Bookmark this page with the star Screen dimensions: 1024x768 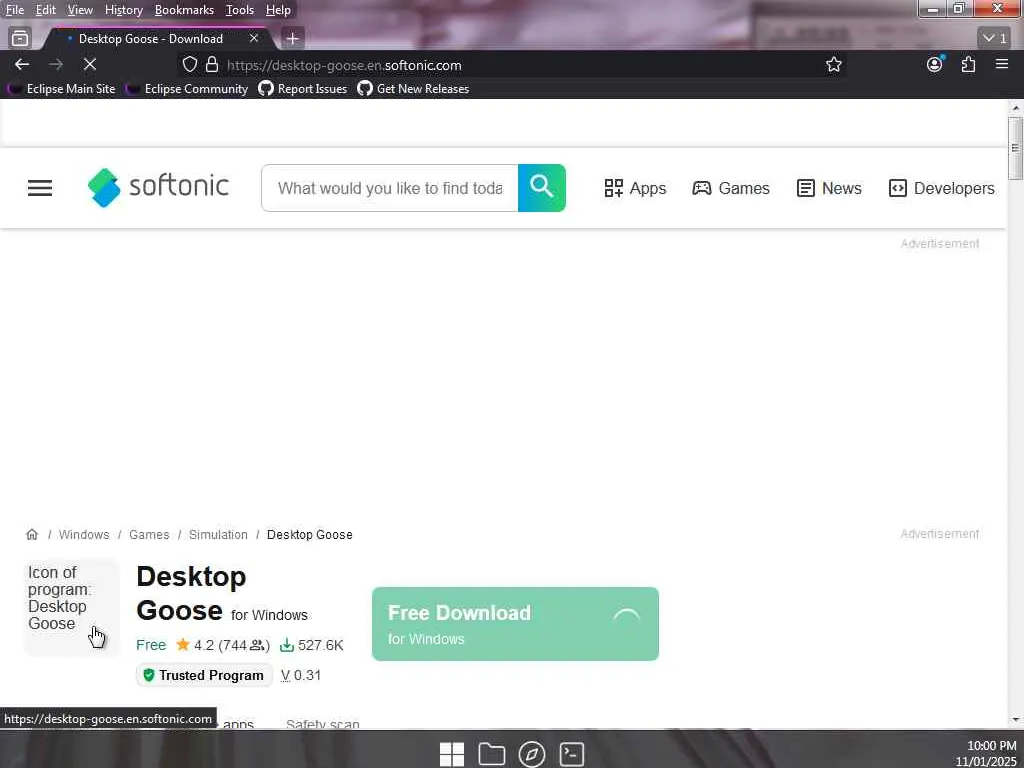point(833,64)
